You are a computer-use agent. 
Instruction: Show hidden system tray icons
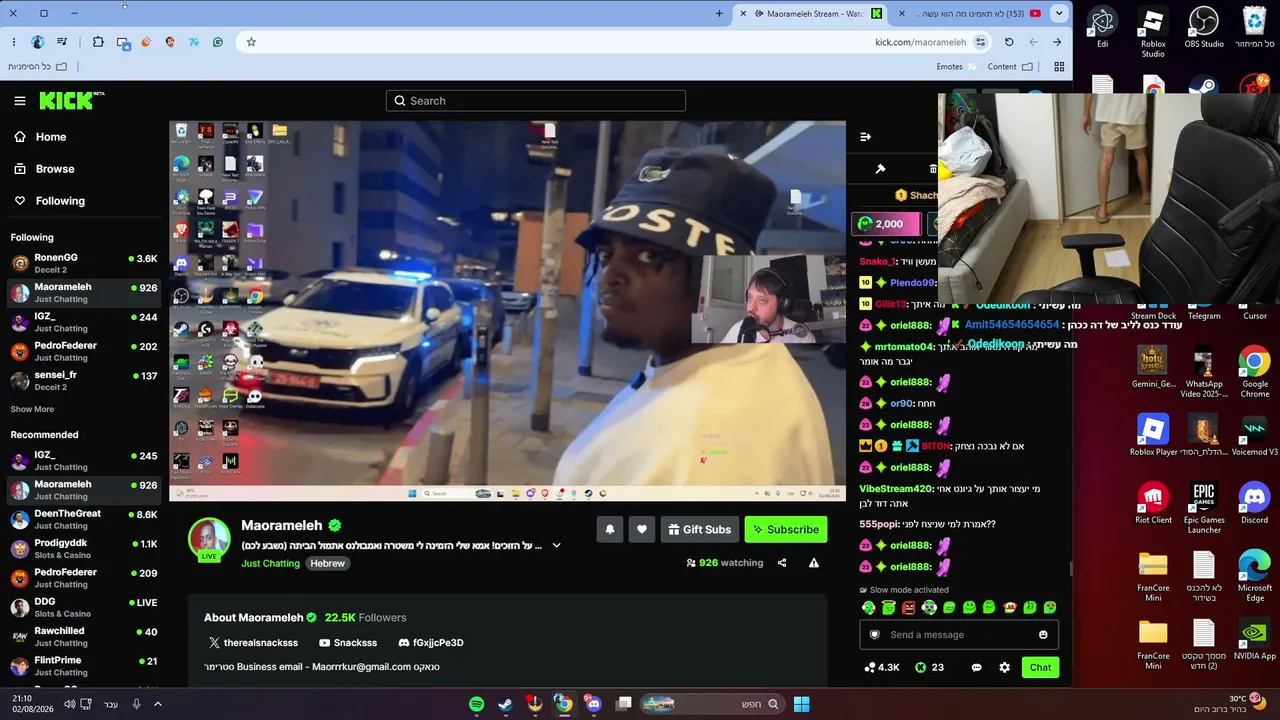158,704
